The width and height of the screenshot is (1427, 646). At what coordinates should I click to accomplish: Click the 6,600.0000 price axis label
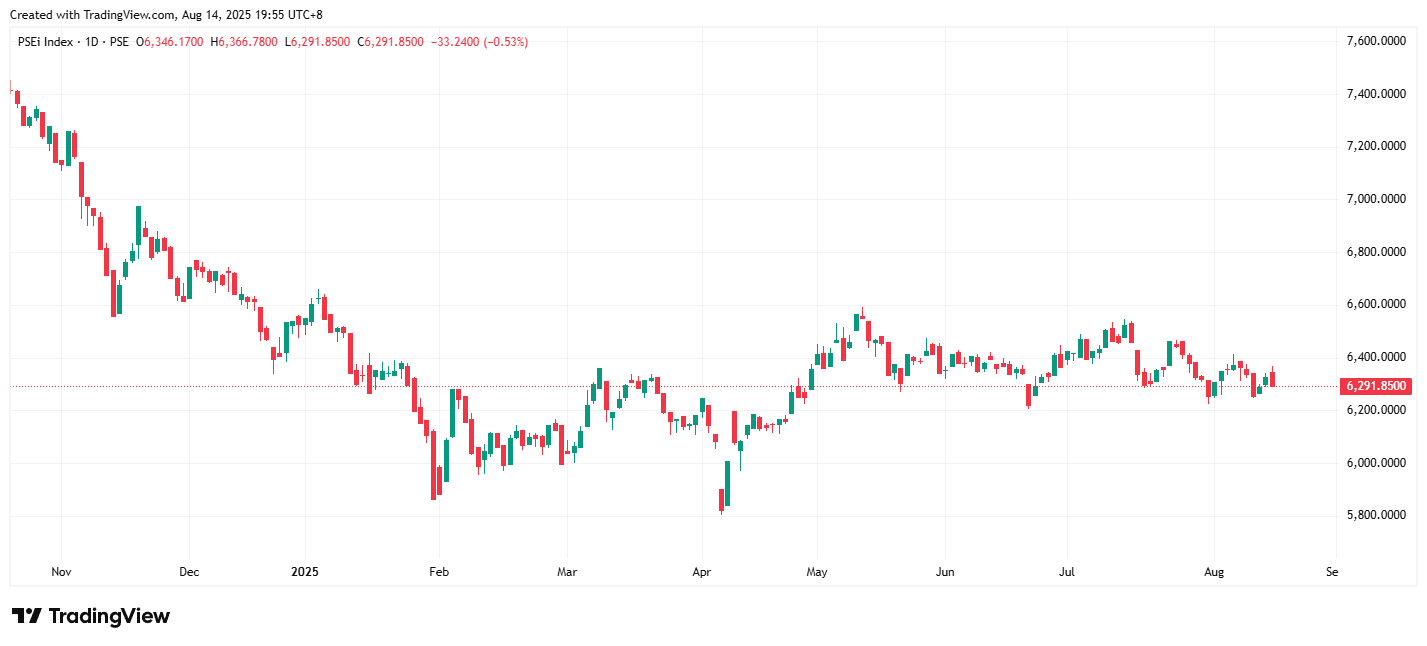1377,304
